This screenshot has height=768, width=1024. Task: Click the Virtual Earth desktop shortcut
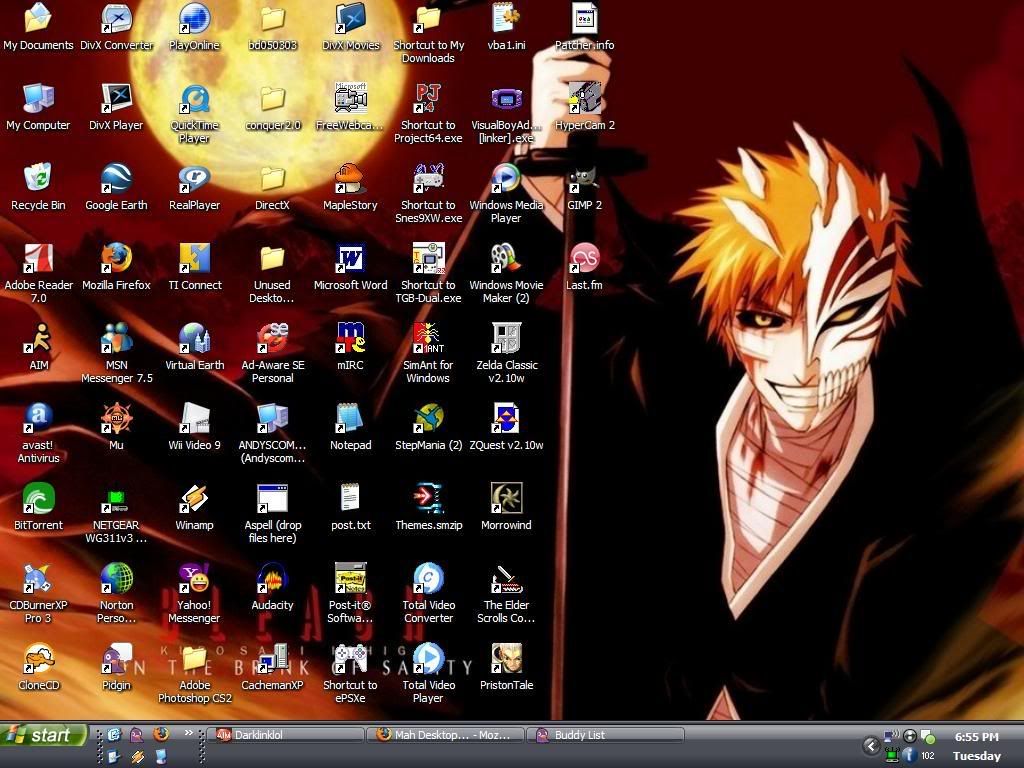click(x=194, y=347)
